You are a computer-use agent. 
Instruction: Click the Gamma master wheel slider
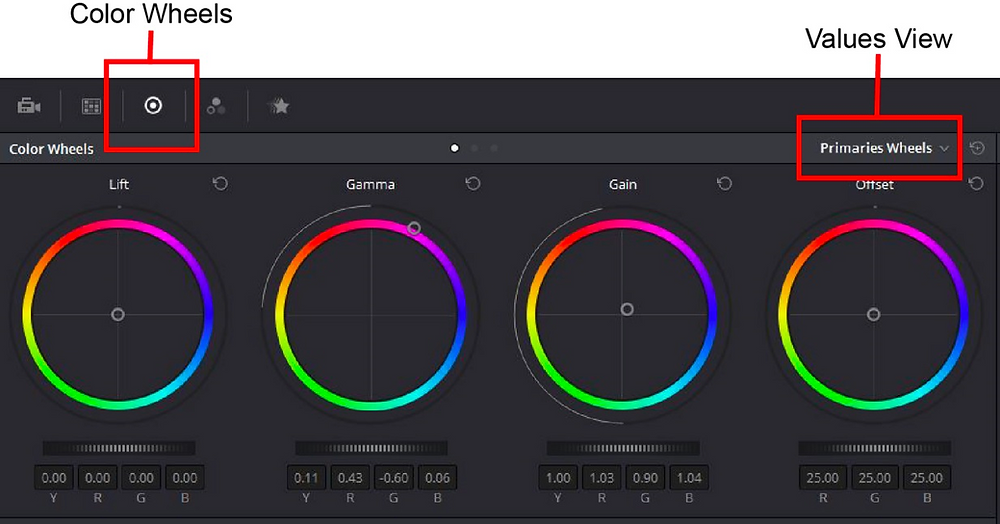pyautogui.click(x=371, y=448)
